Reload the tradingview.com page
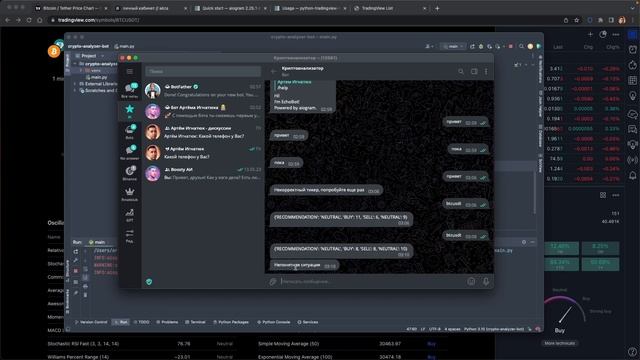The width and height of the screenshot is (640, 360). click(x=29, y=20)
